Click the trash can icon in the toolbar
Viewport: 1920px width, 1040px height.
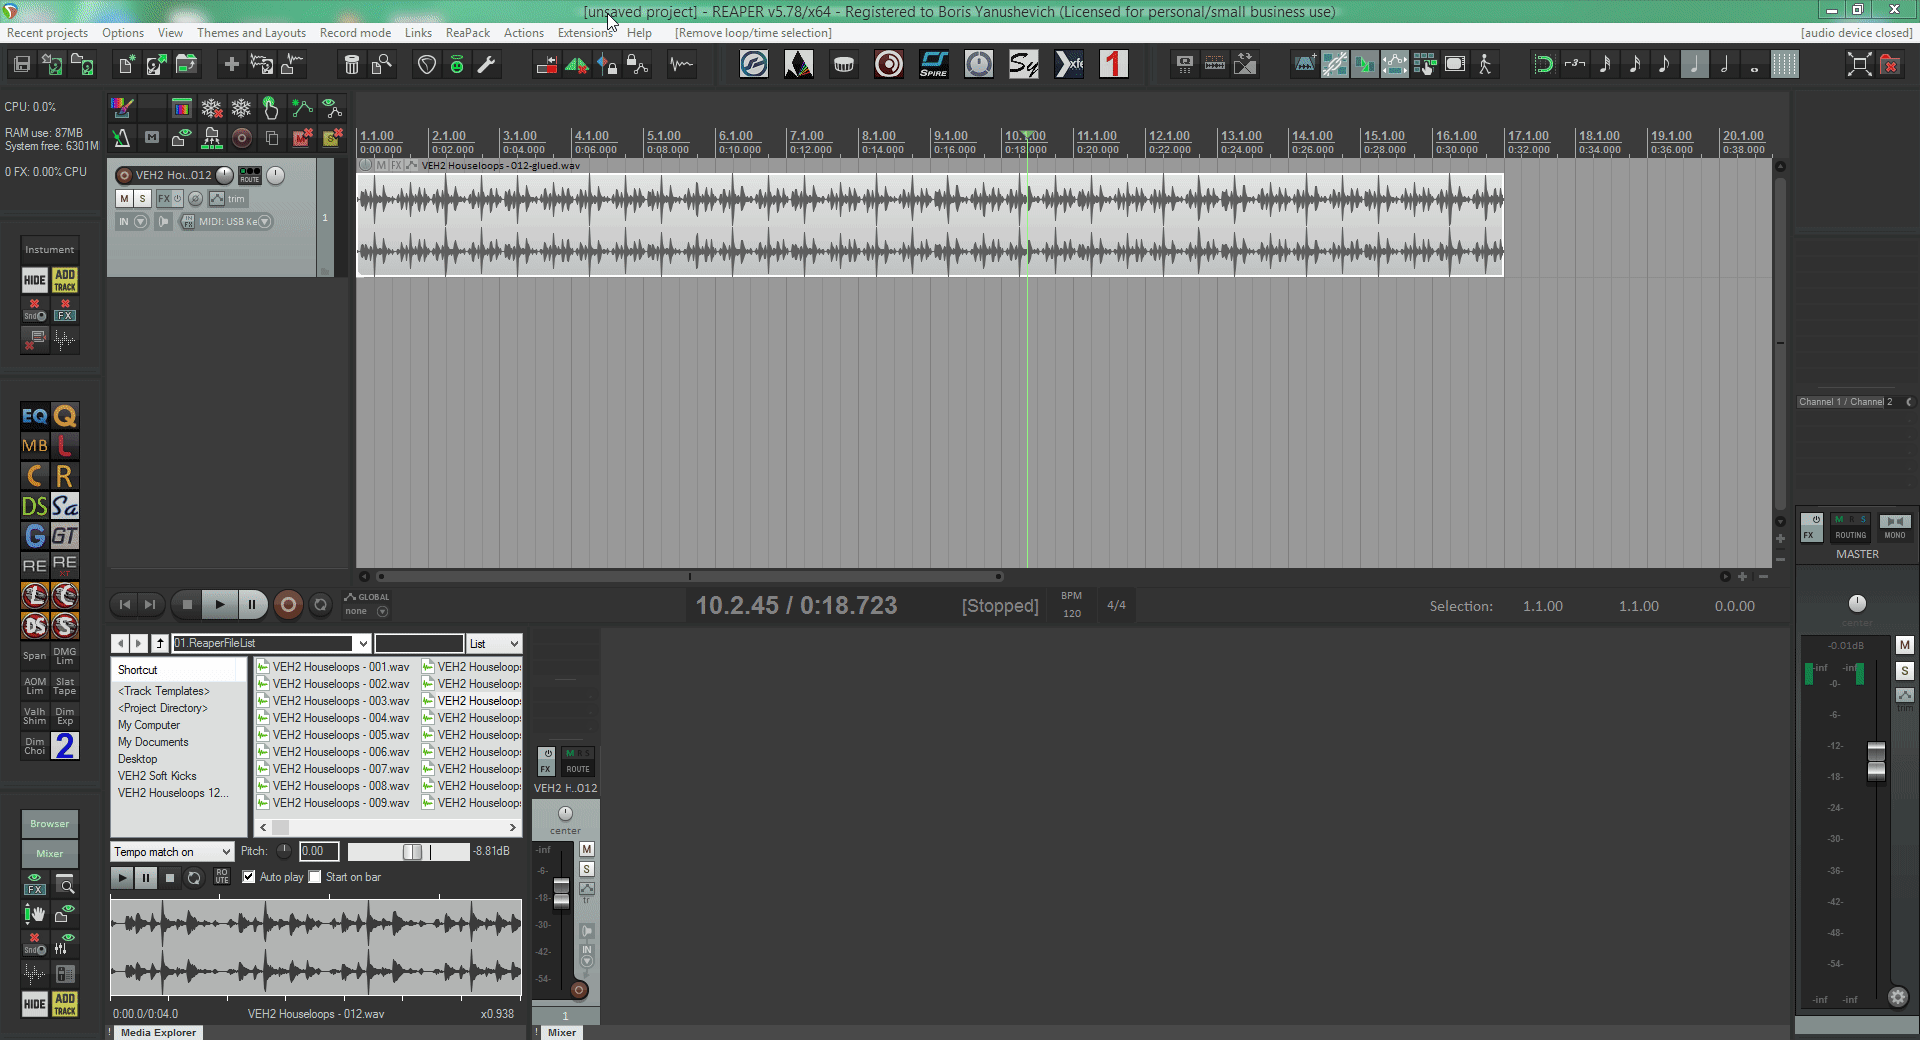point(351,65)
